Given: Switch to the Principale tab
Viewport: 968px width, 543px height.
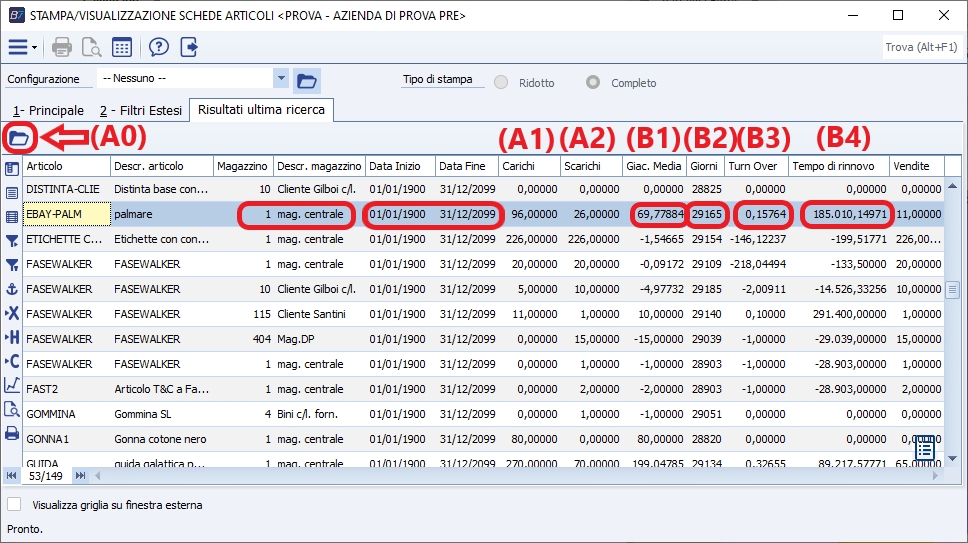Looking at the screenshot, I should [x=48, y=111].
